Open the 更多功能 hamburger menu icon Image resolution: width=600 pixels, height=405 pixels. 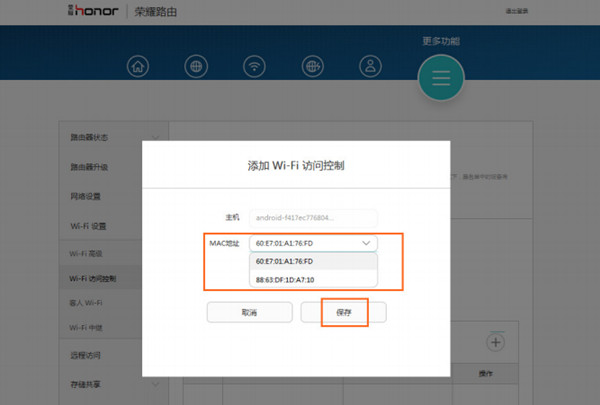click(441, 78)
